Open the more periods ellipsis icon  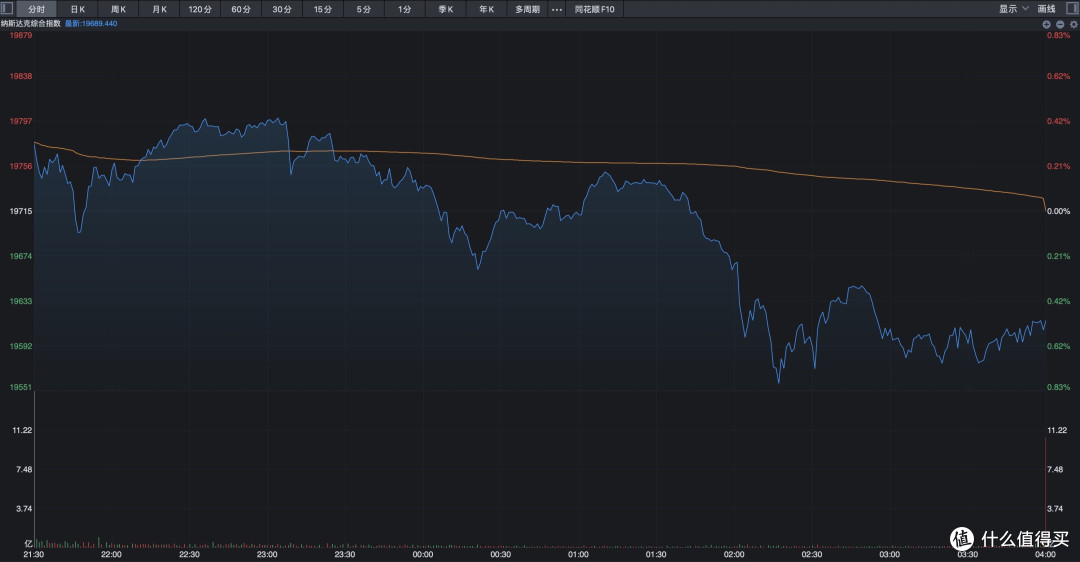(557, 9)
